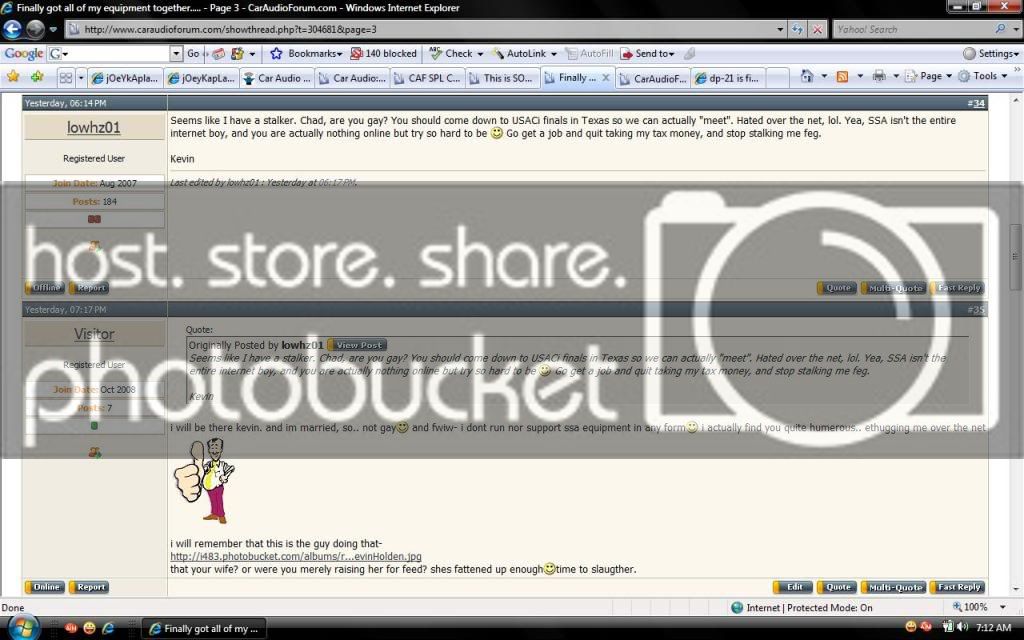Click Edit button on Visitor post
This screenshot has width=1024, height=640.
click(793, 587)
